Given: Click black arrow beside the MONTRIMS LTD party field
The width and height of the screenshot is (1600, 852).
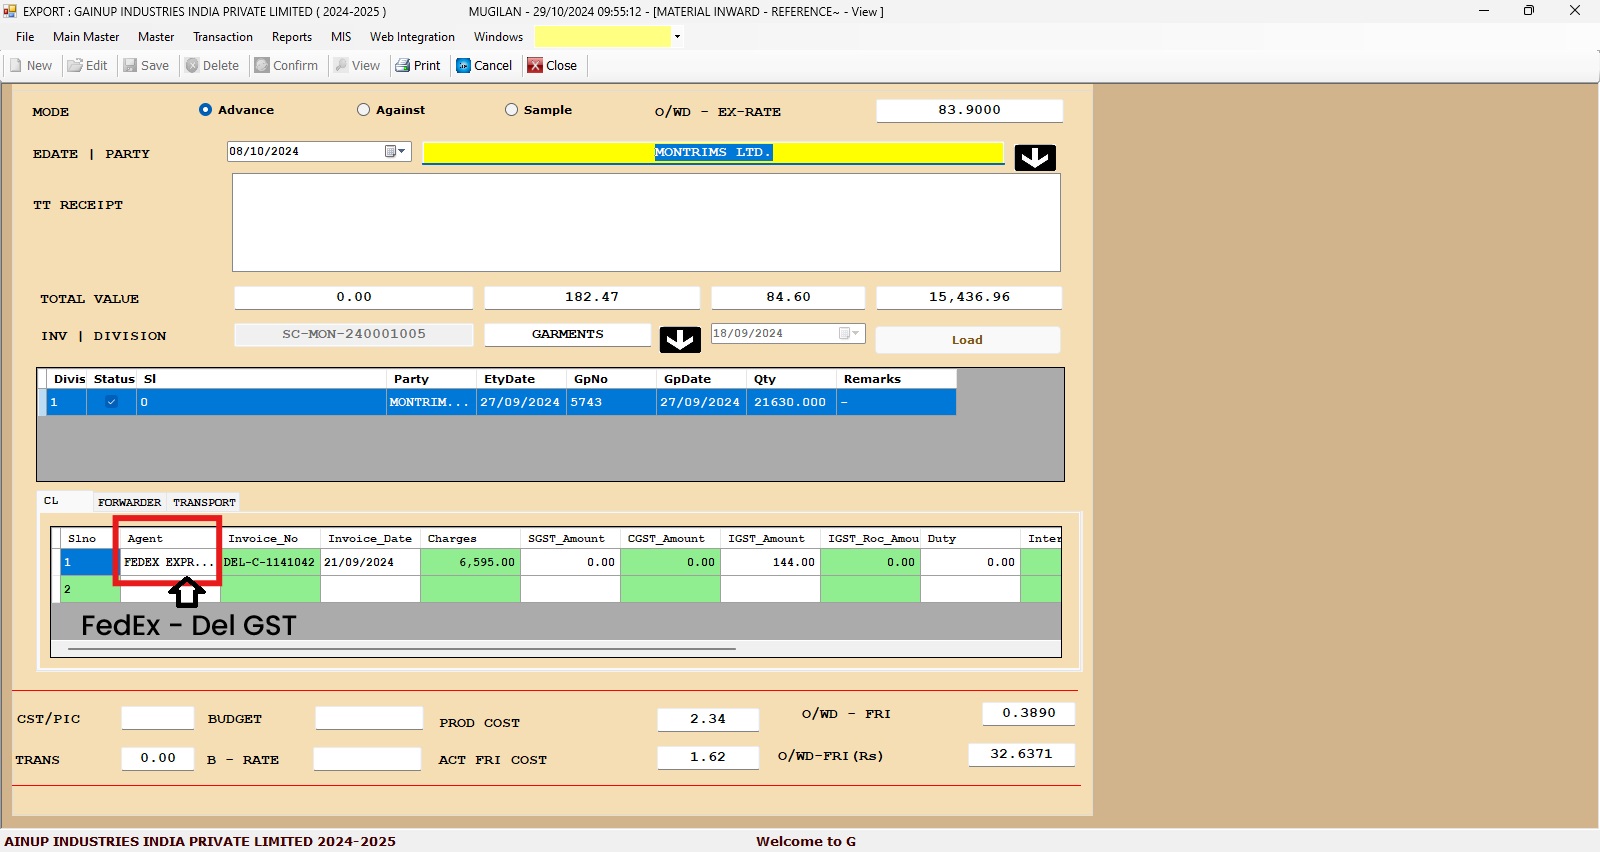Looking at the screenshot, I should [x=1035, y=158].
